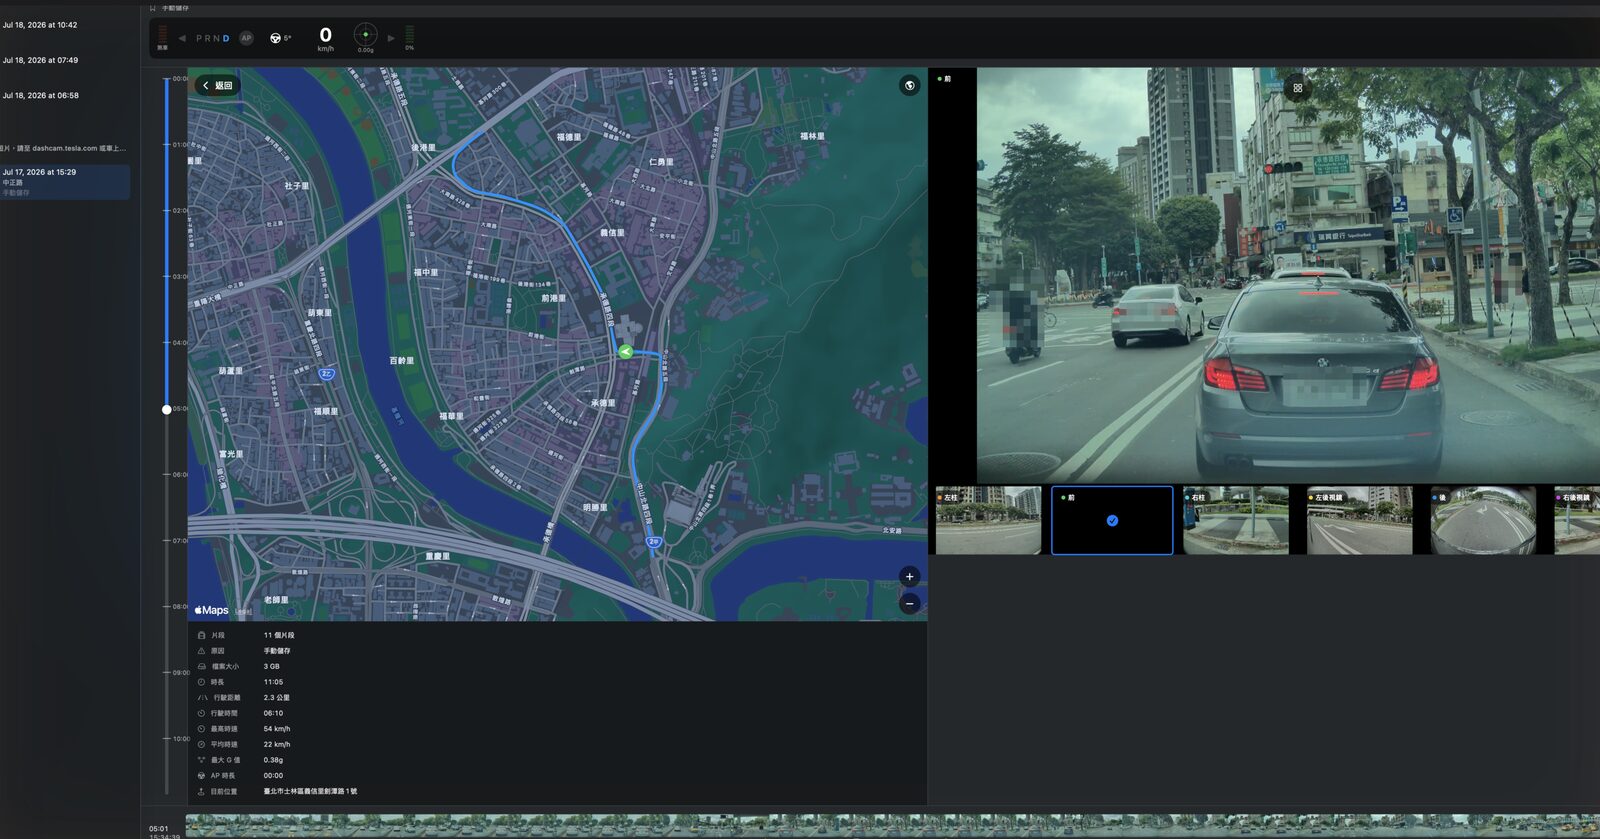Click the AP autopilot indicator icon
1600x839 pixels.
point(246,38)
